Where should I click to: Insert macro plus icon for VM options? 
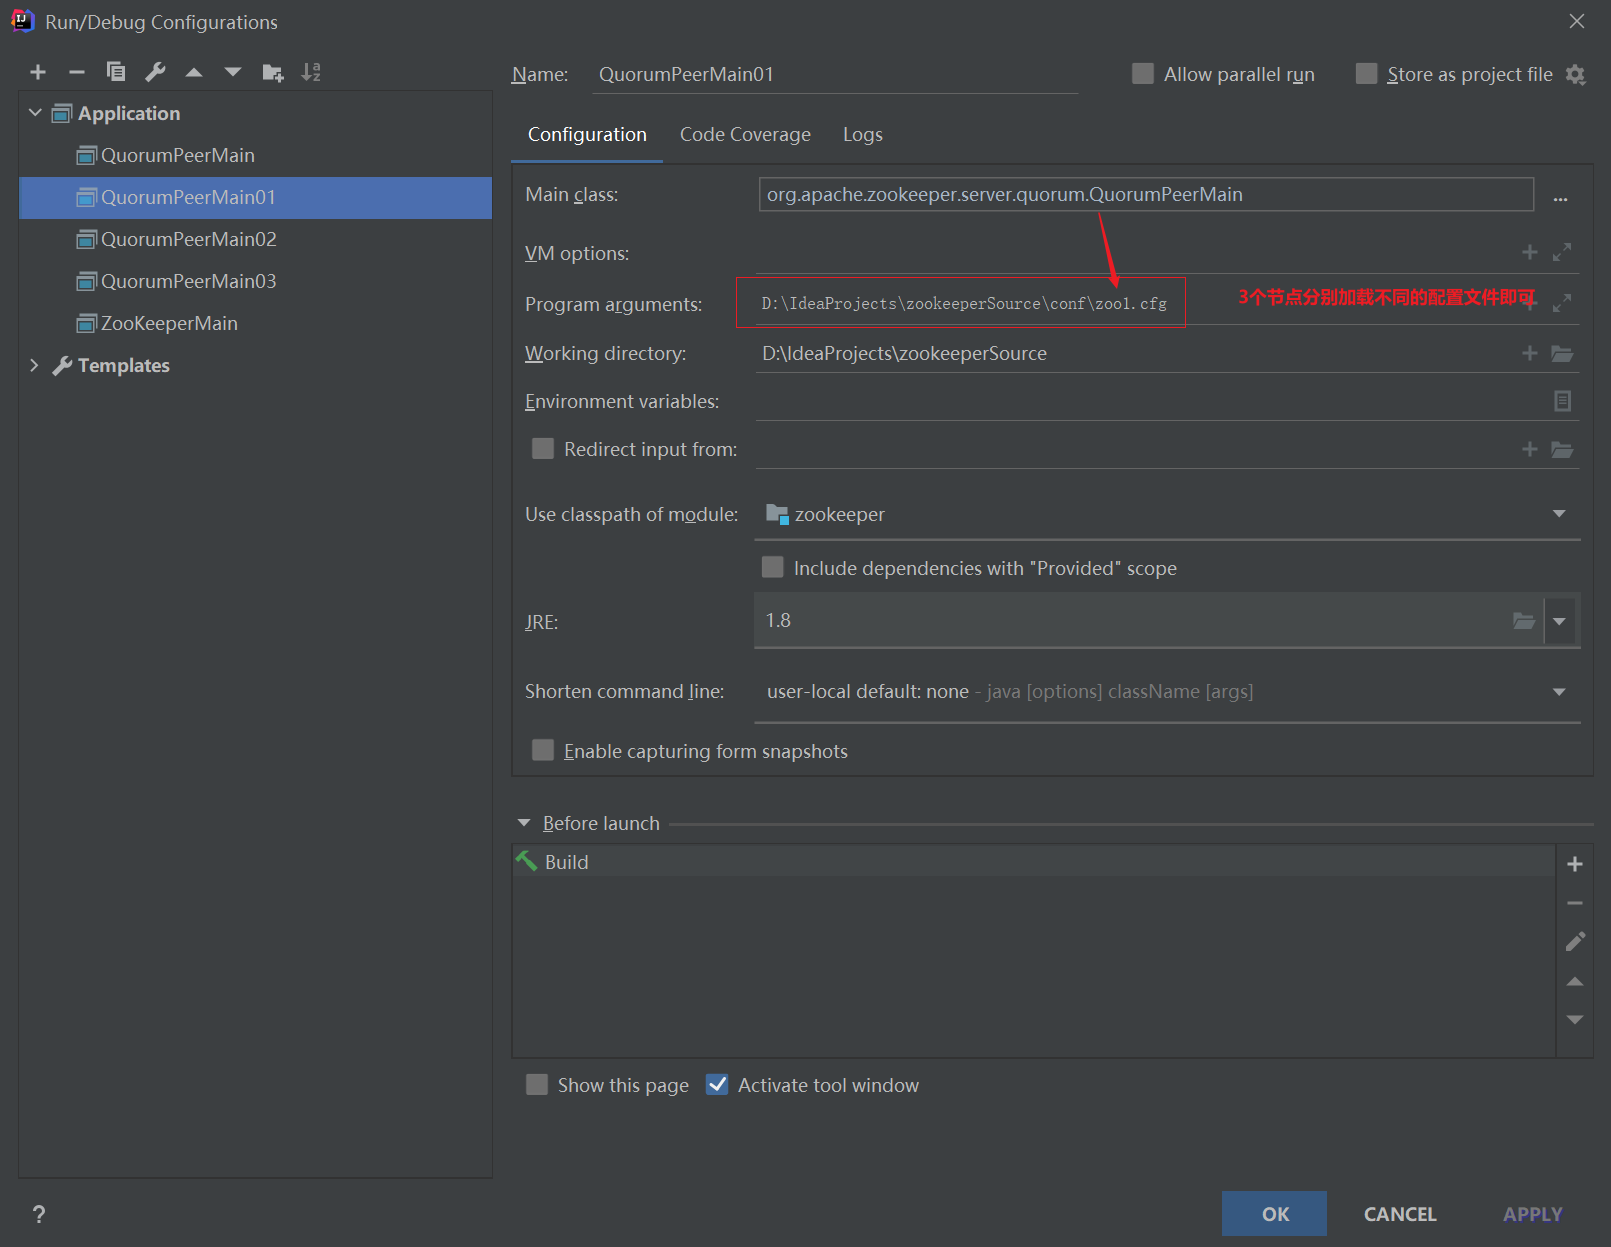pyautogui.click(x=1529, y=252)
